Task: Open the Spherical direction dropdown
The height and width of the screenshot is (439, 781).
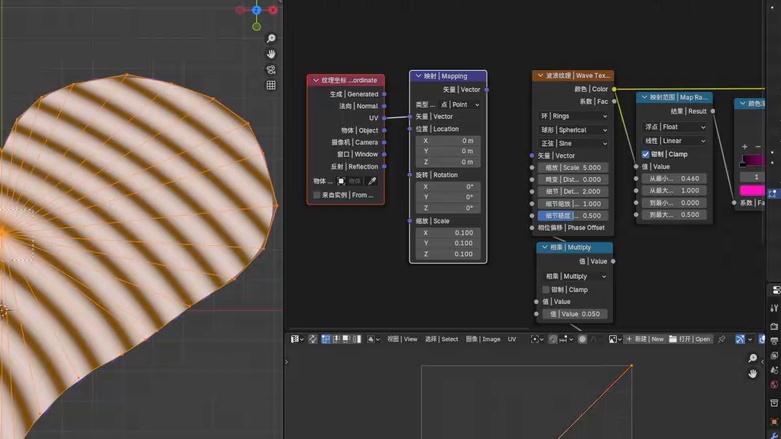Action: pyautogui.click(x=573, y=130)
